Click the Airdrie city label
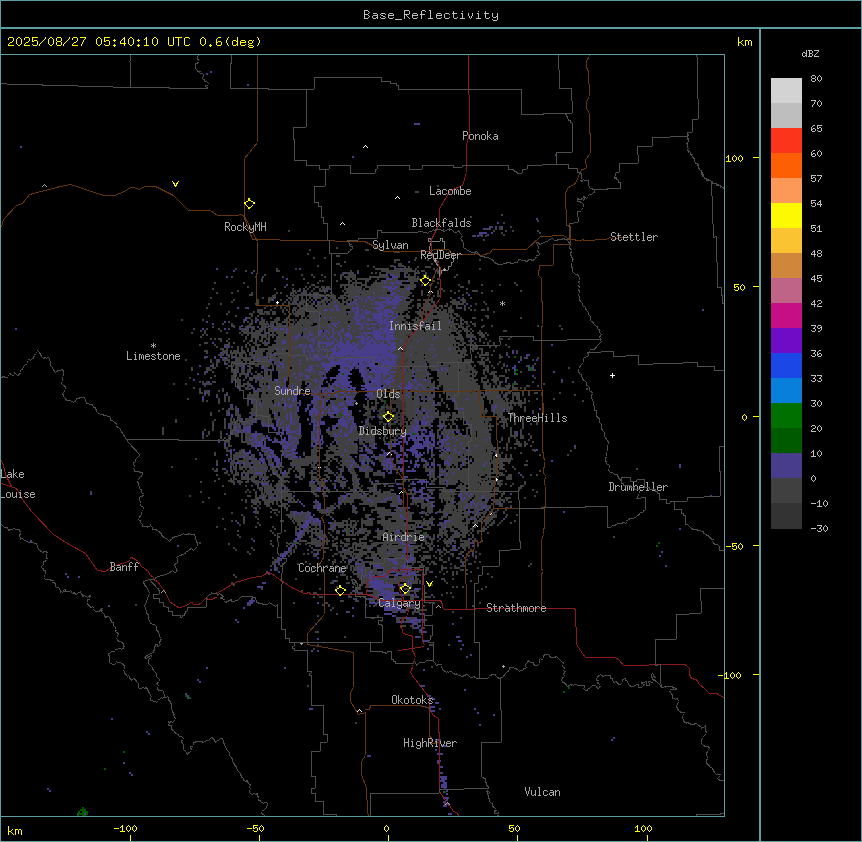 pos(403,537)
